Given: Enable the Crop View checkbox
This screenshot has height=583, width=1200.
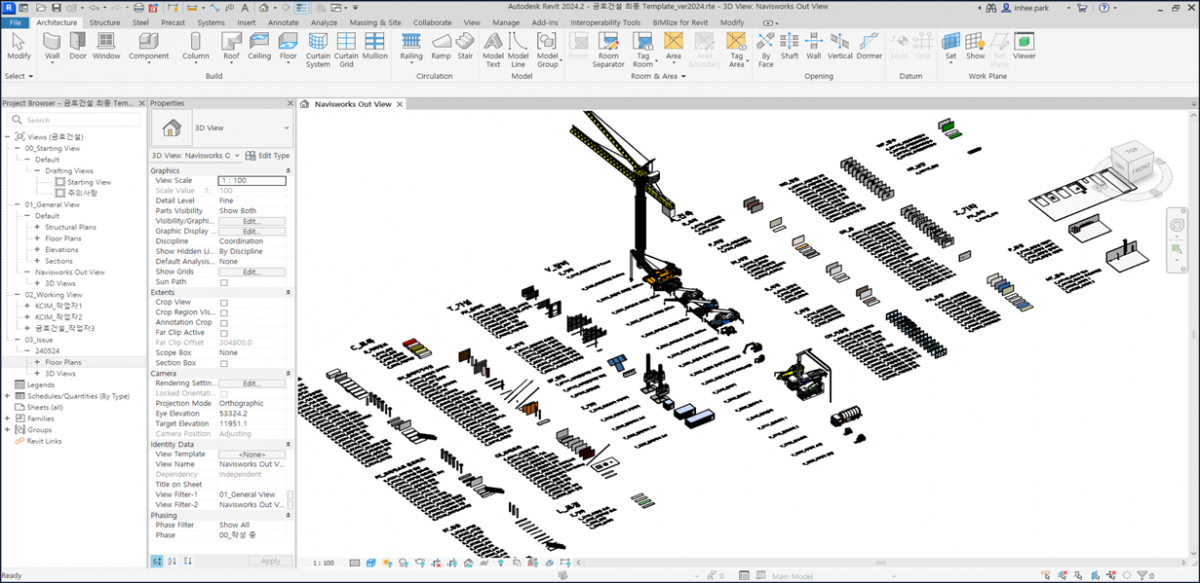Looking at the screenshot, I should 224,302.
